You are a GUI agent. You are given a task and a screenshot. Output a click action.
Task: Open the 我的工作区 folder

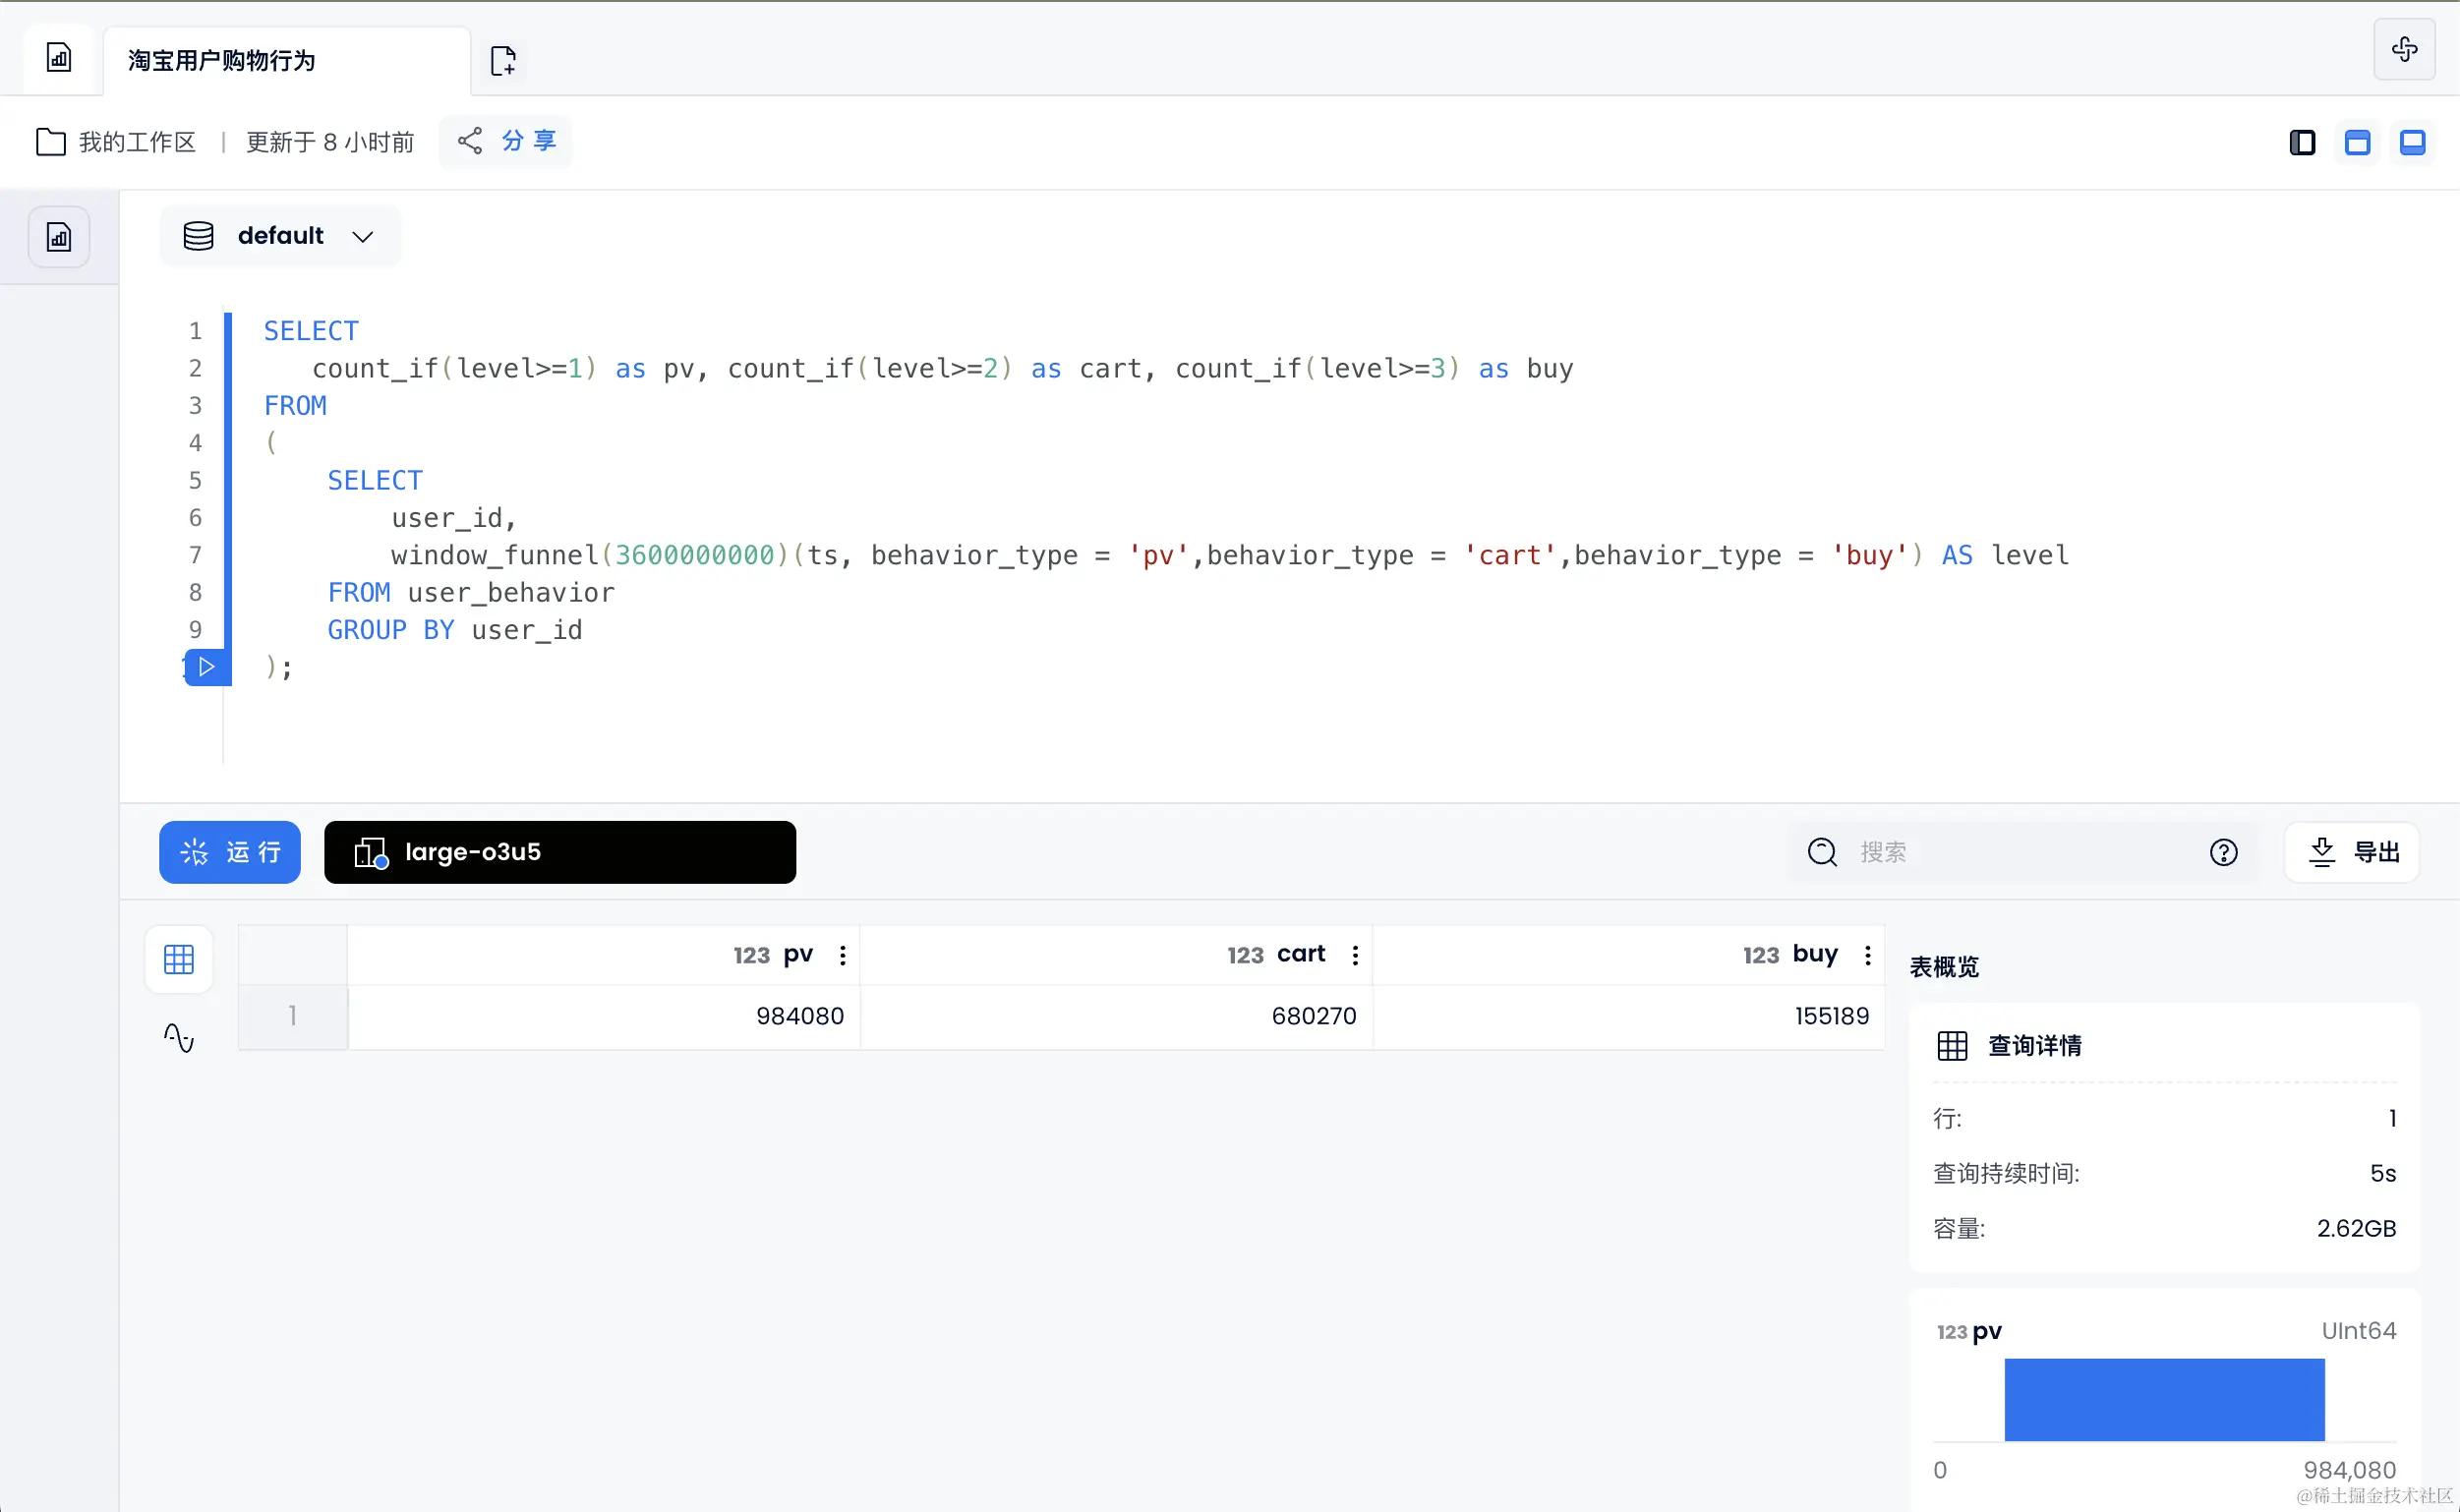(116, 142)
